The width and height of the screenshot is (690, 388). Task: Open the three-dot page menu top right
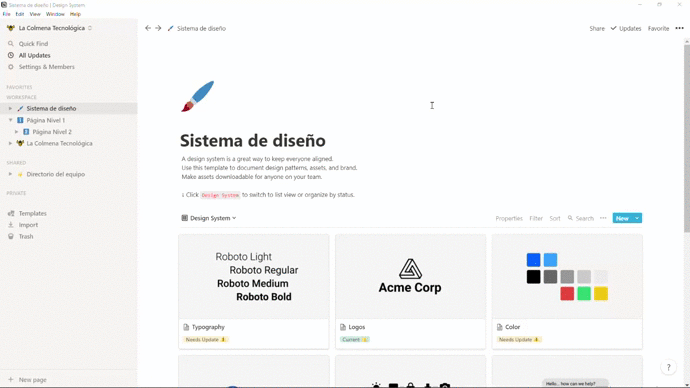click(x=679, y=28)
